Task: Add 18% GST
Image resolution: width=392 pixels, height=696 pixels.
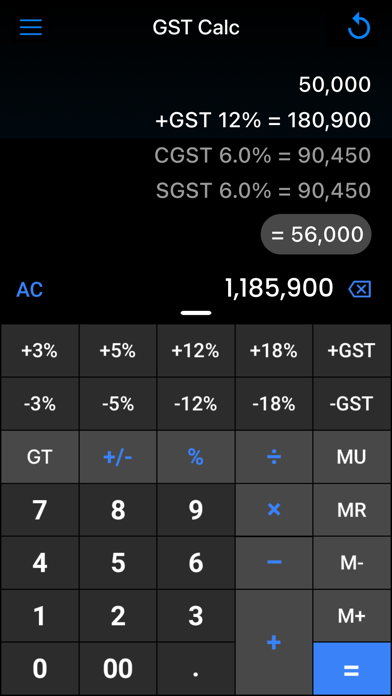Action: coord(274,351)
